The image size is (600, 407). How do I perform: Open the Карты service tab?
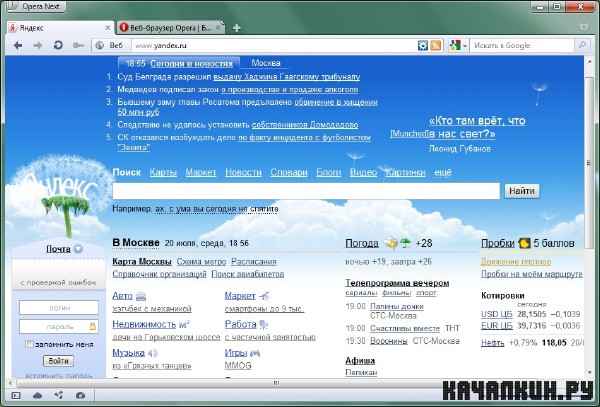click(x=163, y=173)
